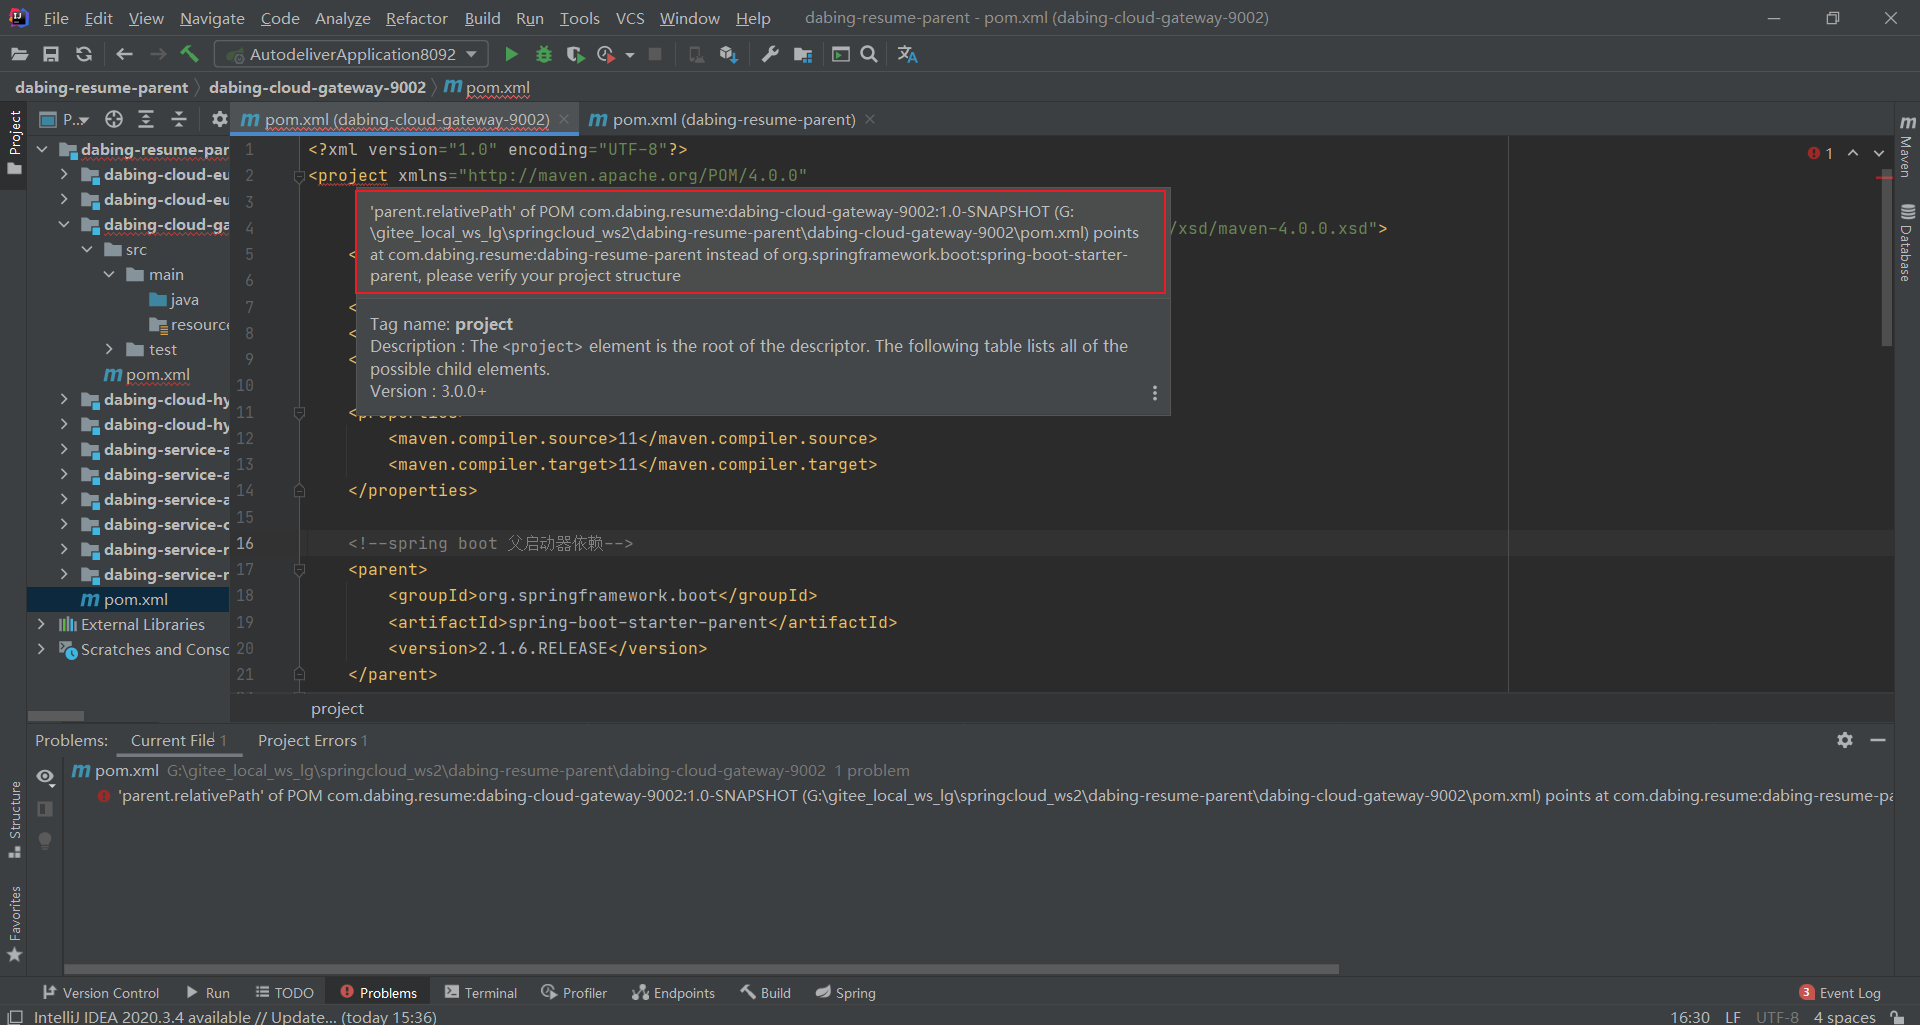Click the editor vertical scrollbar
This screenshot has width=1920, height=1025.
point(1886,260)
